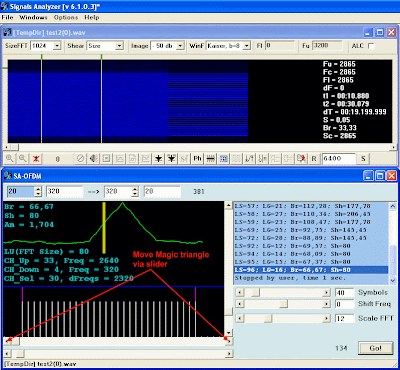Select row LS=58; LG=27; Br=110,34
Screen dimensions: 400x370
pos(311,214)
